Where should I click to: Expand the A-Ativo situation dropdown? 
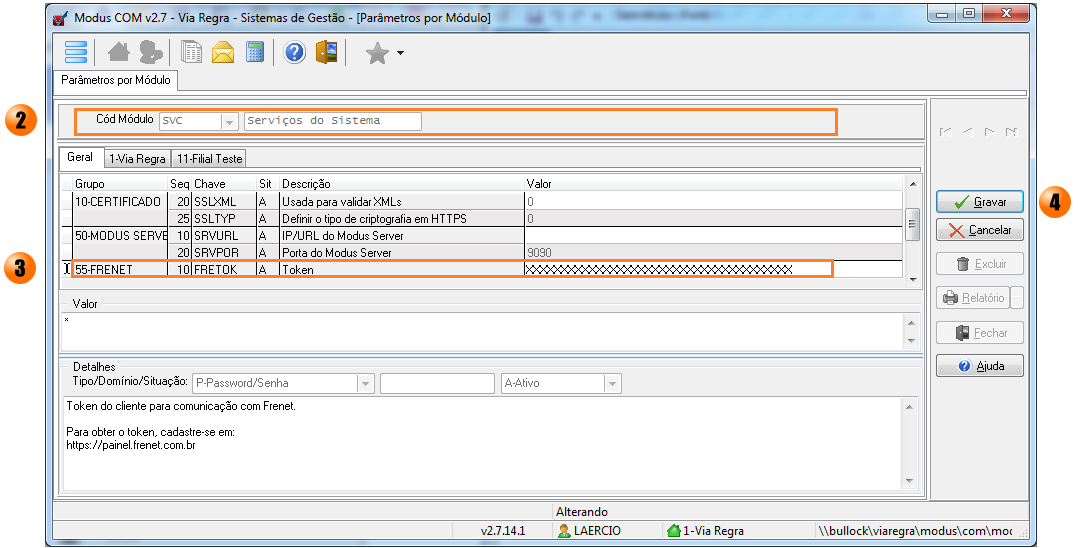coord(611,383)
